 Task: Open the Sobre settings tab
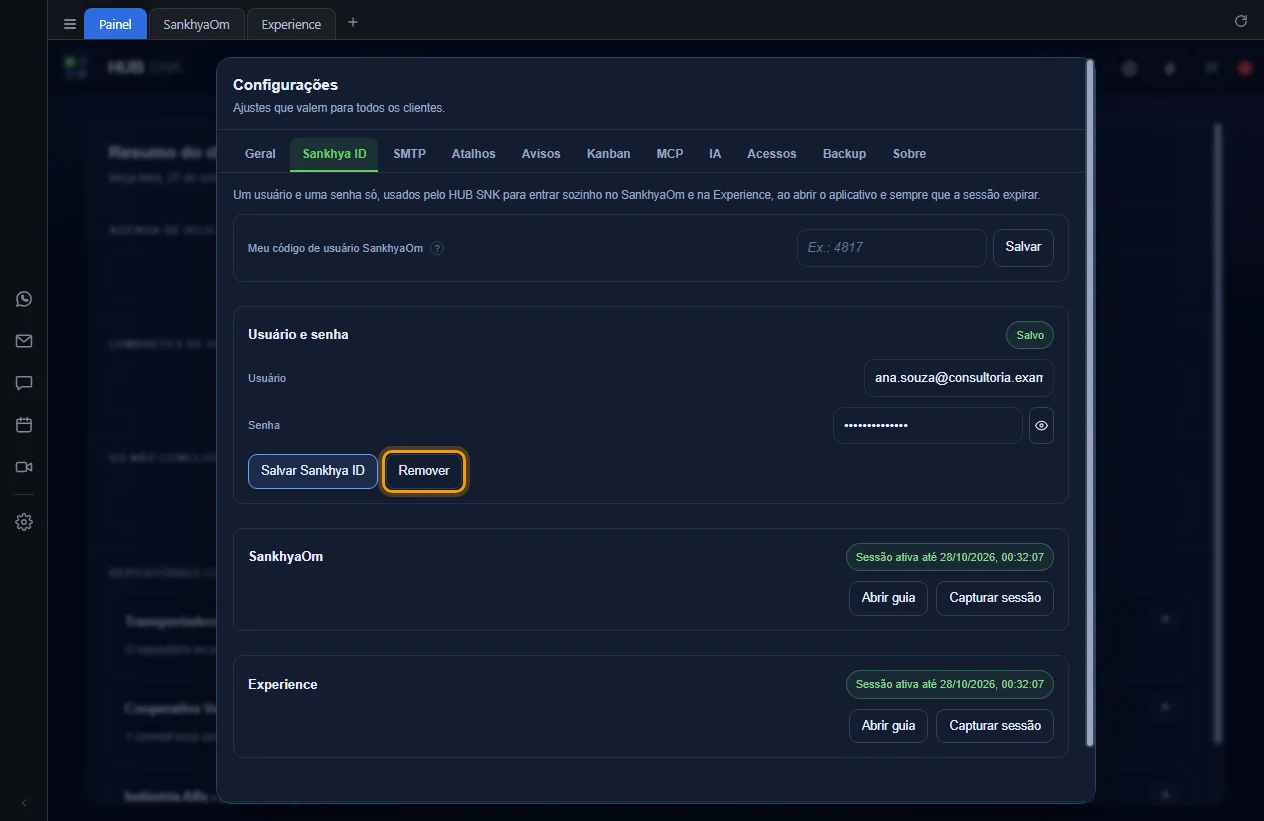point(909,154)
